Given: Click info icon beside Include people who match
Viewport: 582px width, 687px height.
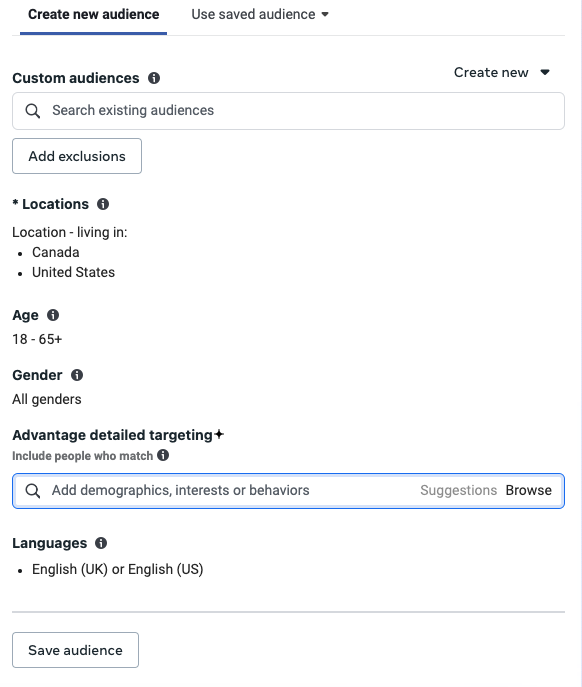Looking at the screenshot, I should (163, 455).
